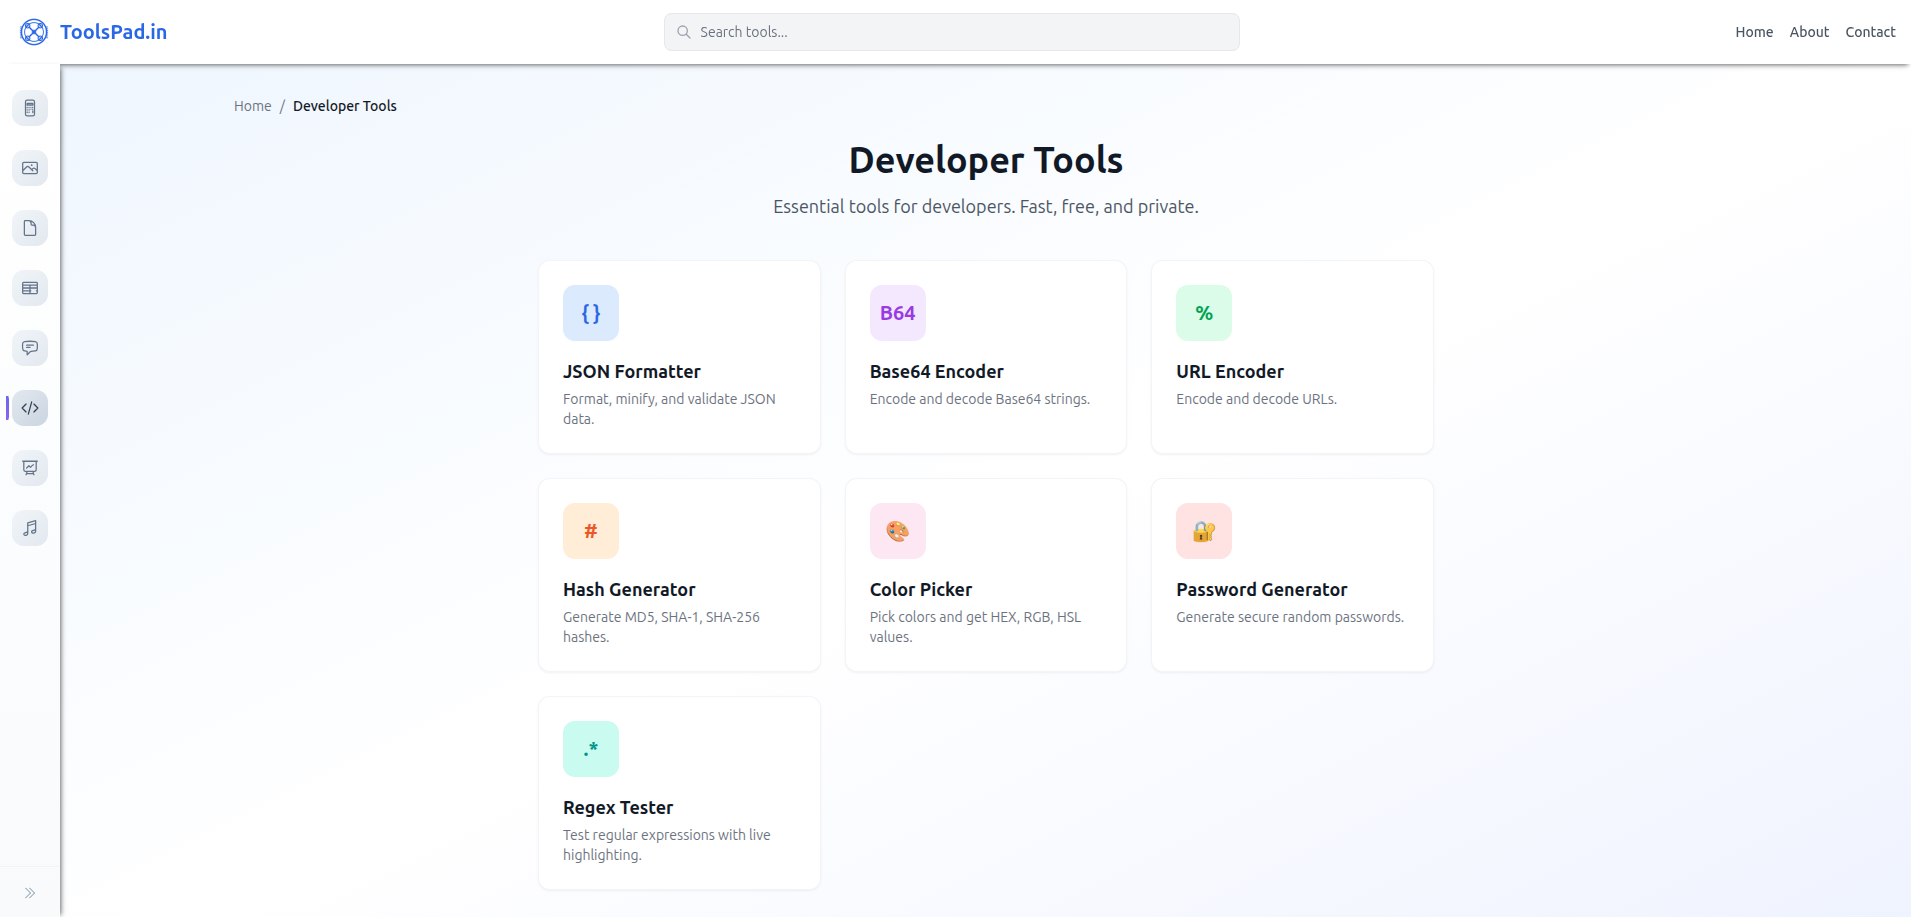Open the Hash Generator tool
The height and width of the screenshot is (917, 1911).
679,575
